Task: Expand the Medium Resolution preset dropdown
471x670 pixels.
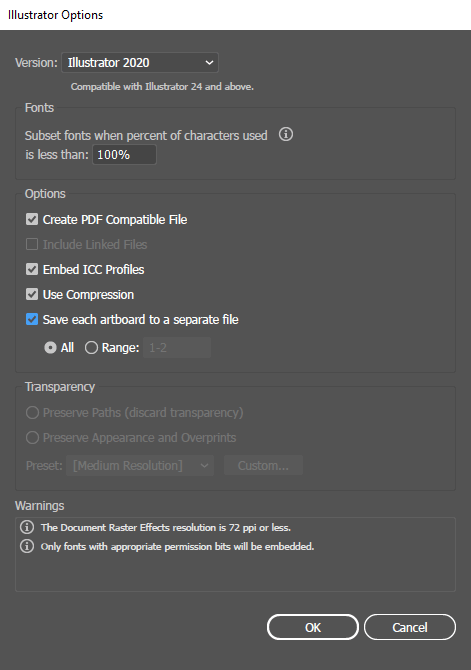Action: pos(140,465)
